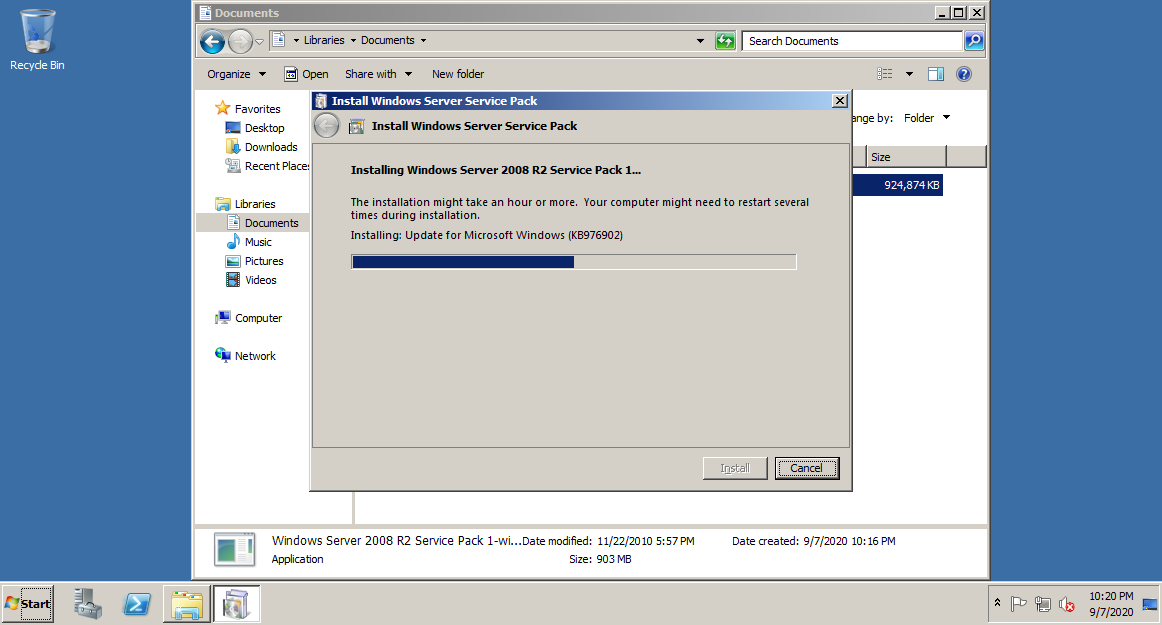
Task: Click Open in the Explorer toolbar
Action: point(307,74)
